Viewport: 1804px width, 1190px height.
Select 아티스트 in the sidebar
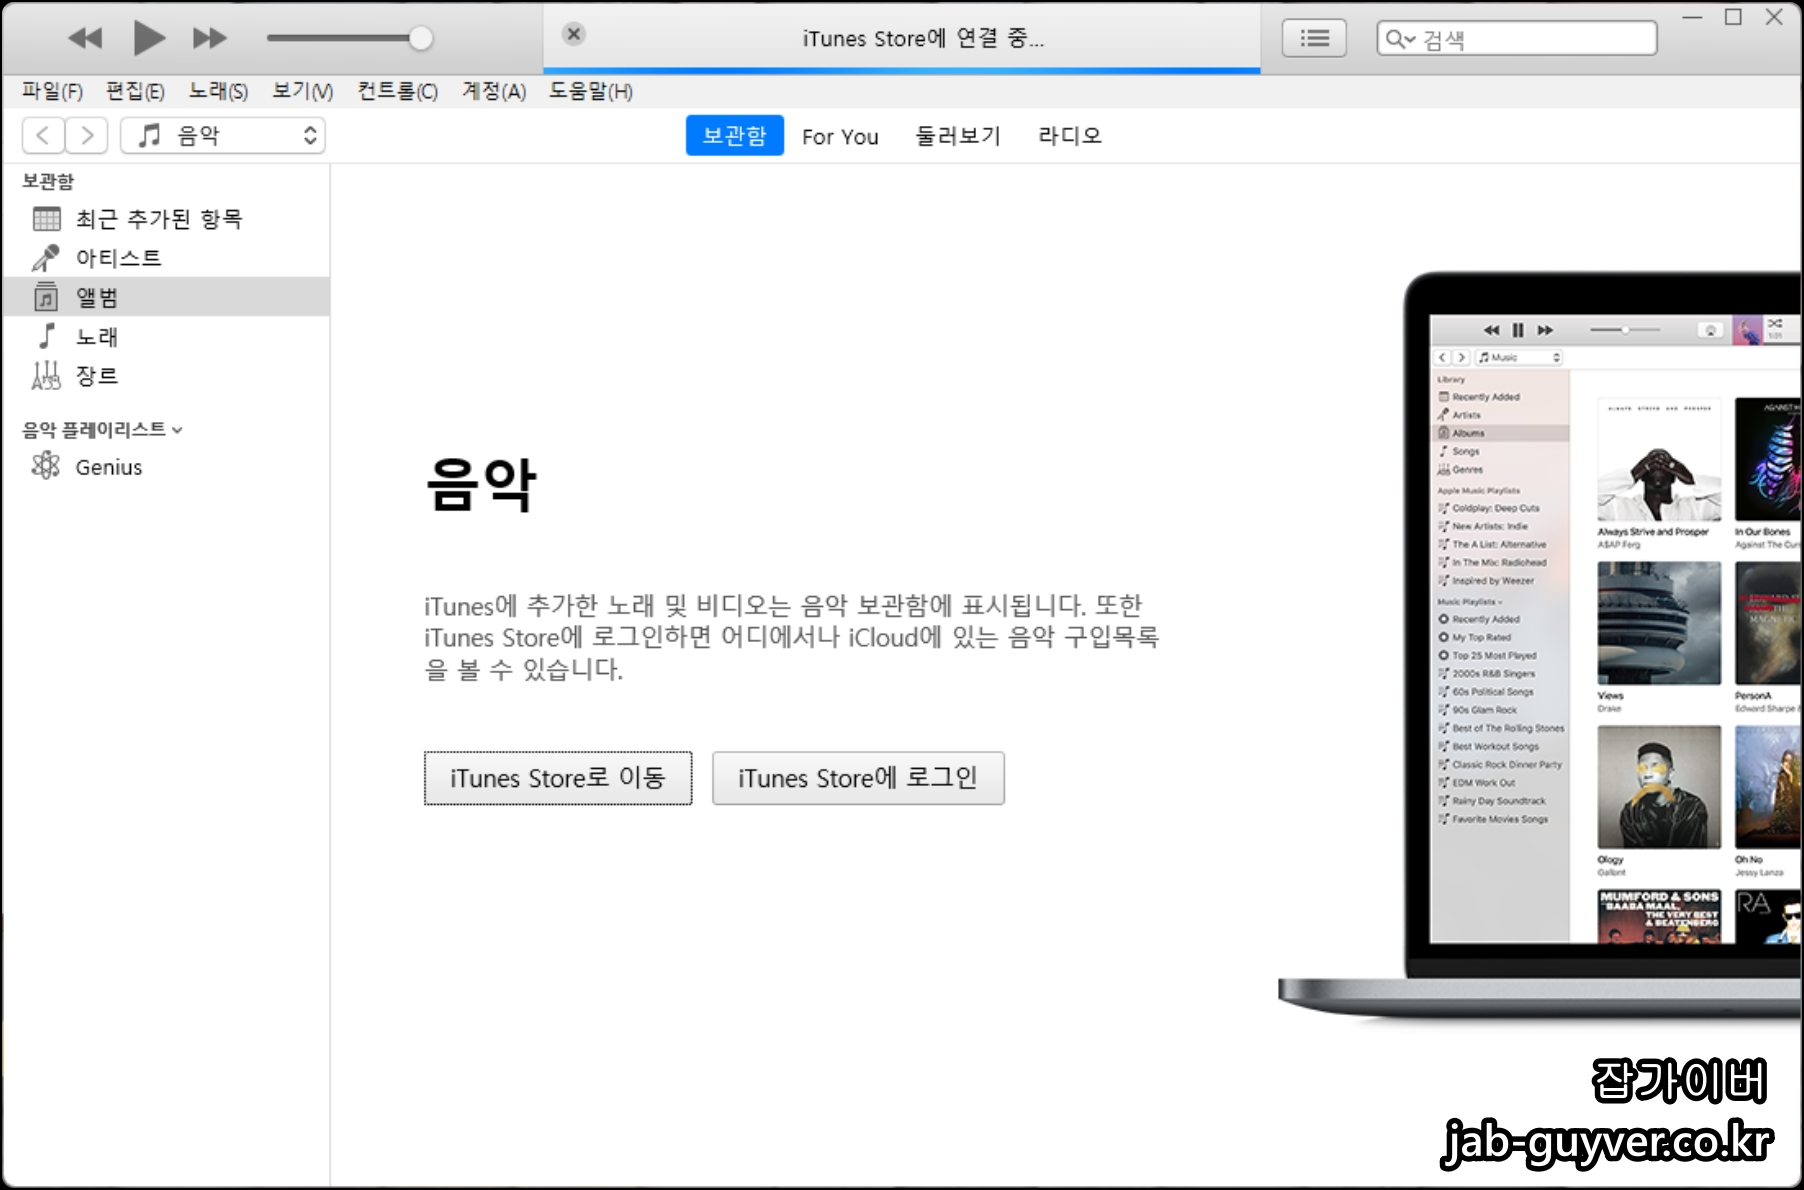166,258
